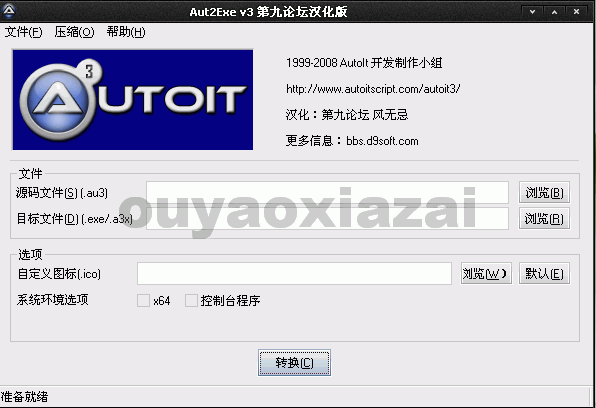Click the 准备就绪 status bar text
Screen dimensions: 596x408
point(24,397)
